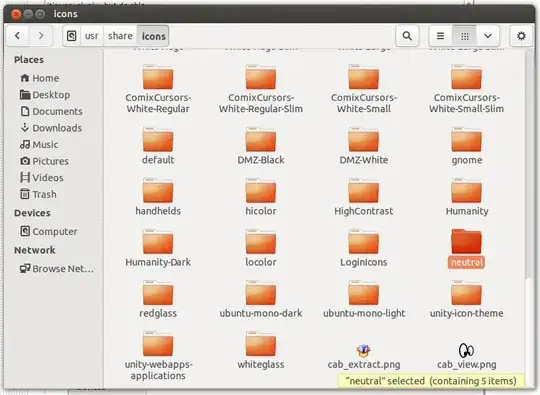Select the whiteglass folder
Viewport: 540px width, 395px height.
(x=261, y=350)
